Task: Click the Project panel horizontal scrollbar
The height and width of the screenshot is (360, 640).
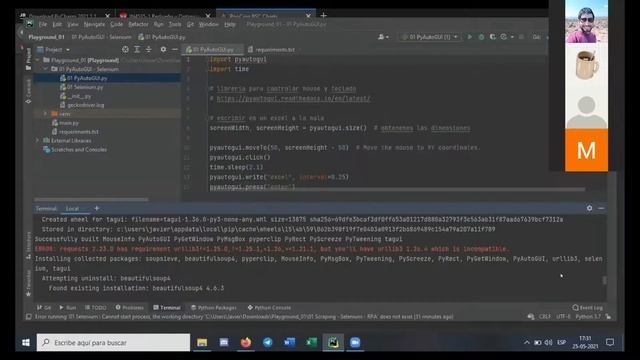Action: click(x=91, y=200)
